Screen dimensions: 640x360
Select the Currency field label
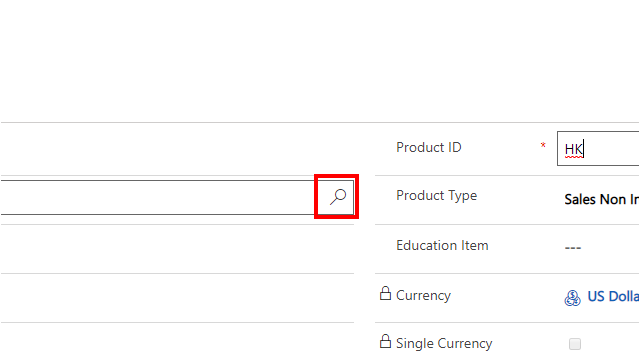[x=423, y=295]
